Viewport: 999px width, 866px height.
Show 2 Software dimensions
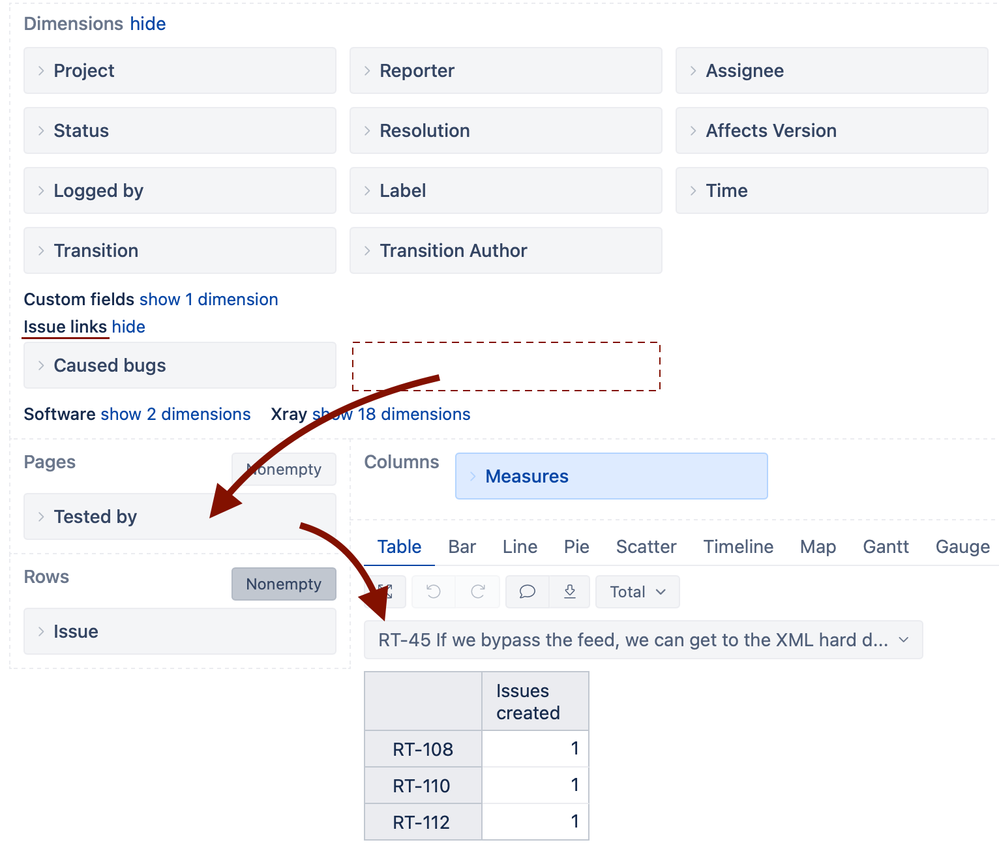(176, 414)
